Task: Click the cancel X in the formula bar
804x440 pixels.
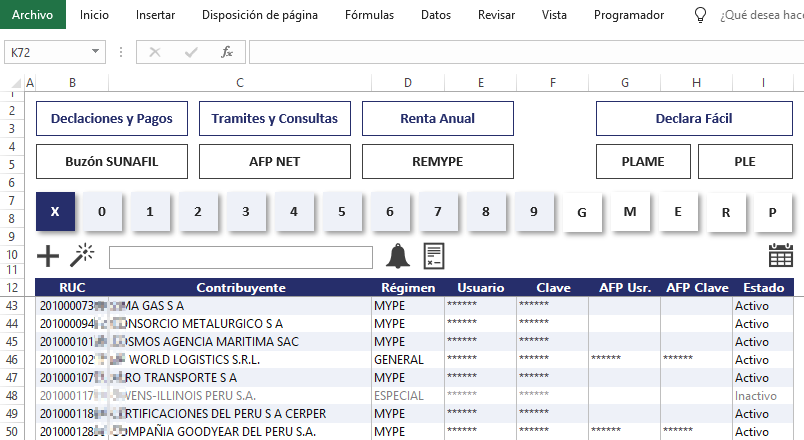Action: tap(155, 52)
